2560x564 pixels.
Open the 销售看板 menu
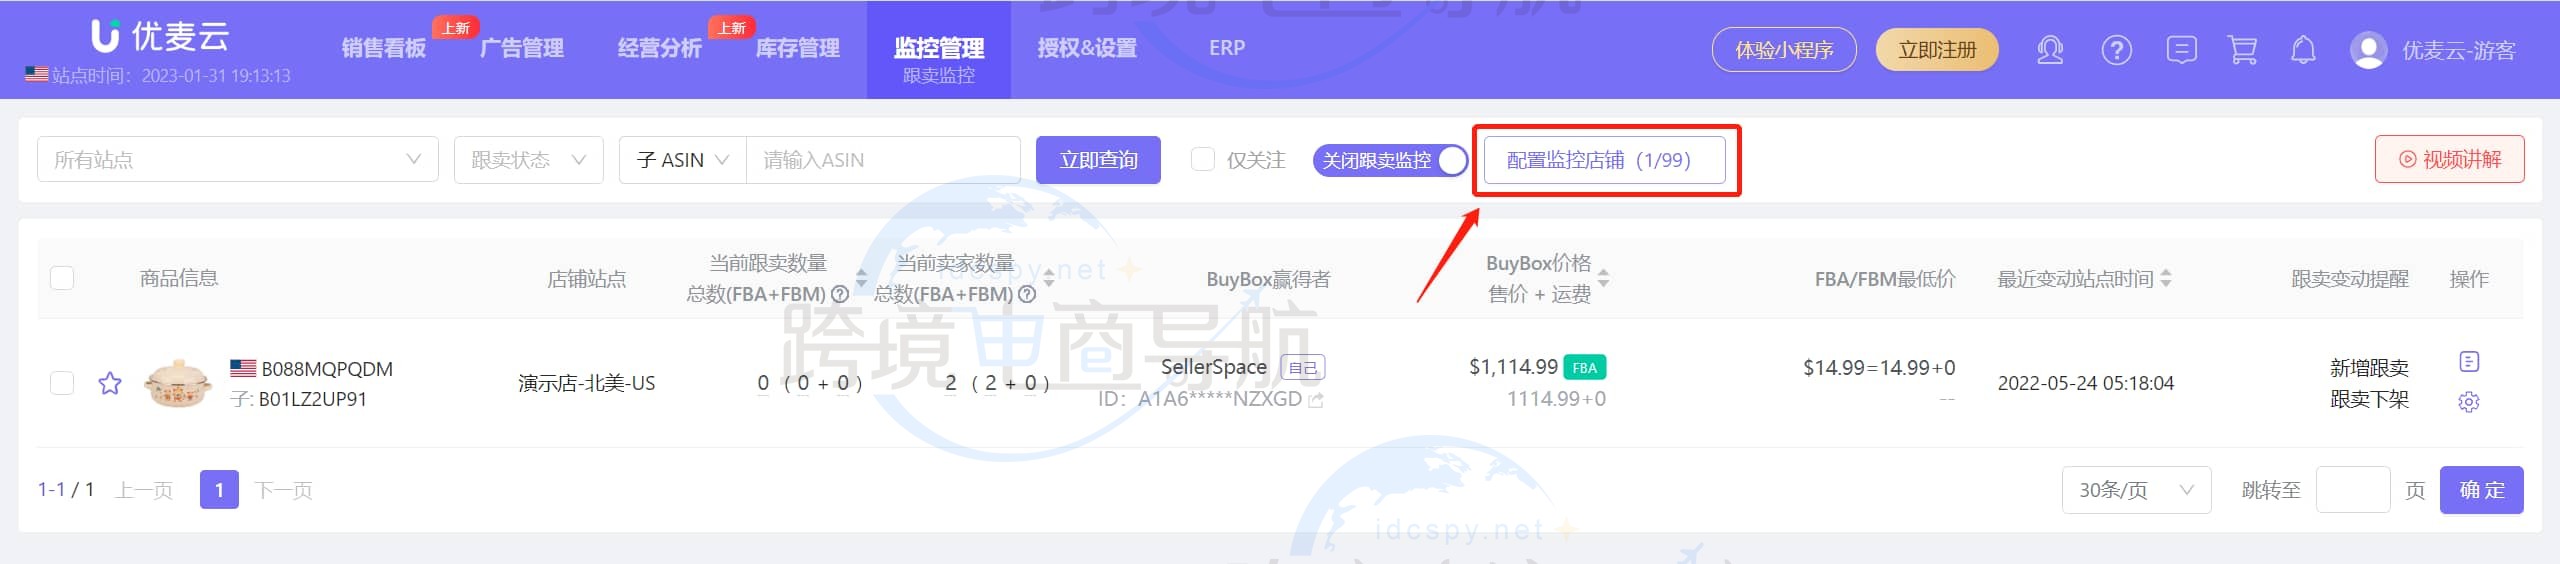(383, 48)
